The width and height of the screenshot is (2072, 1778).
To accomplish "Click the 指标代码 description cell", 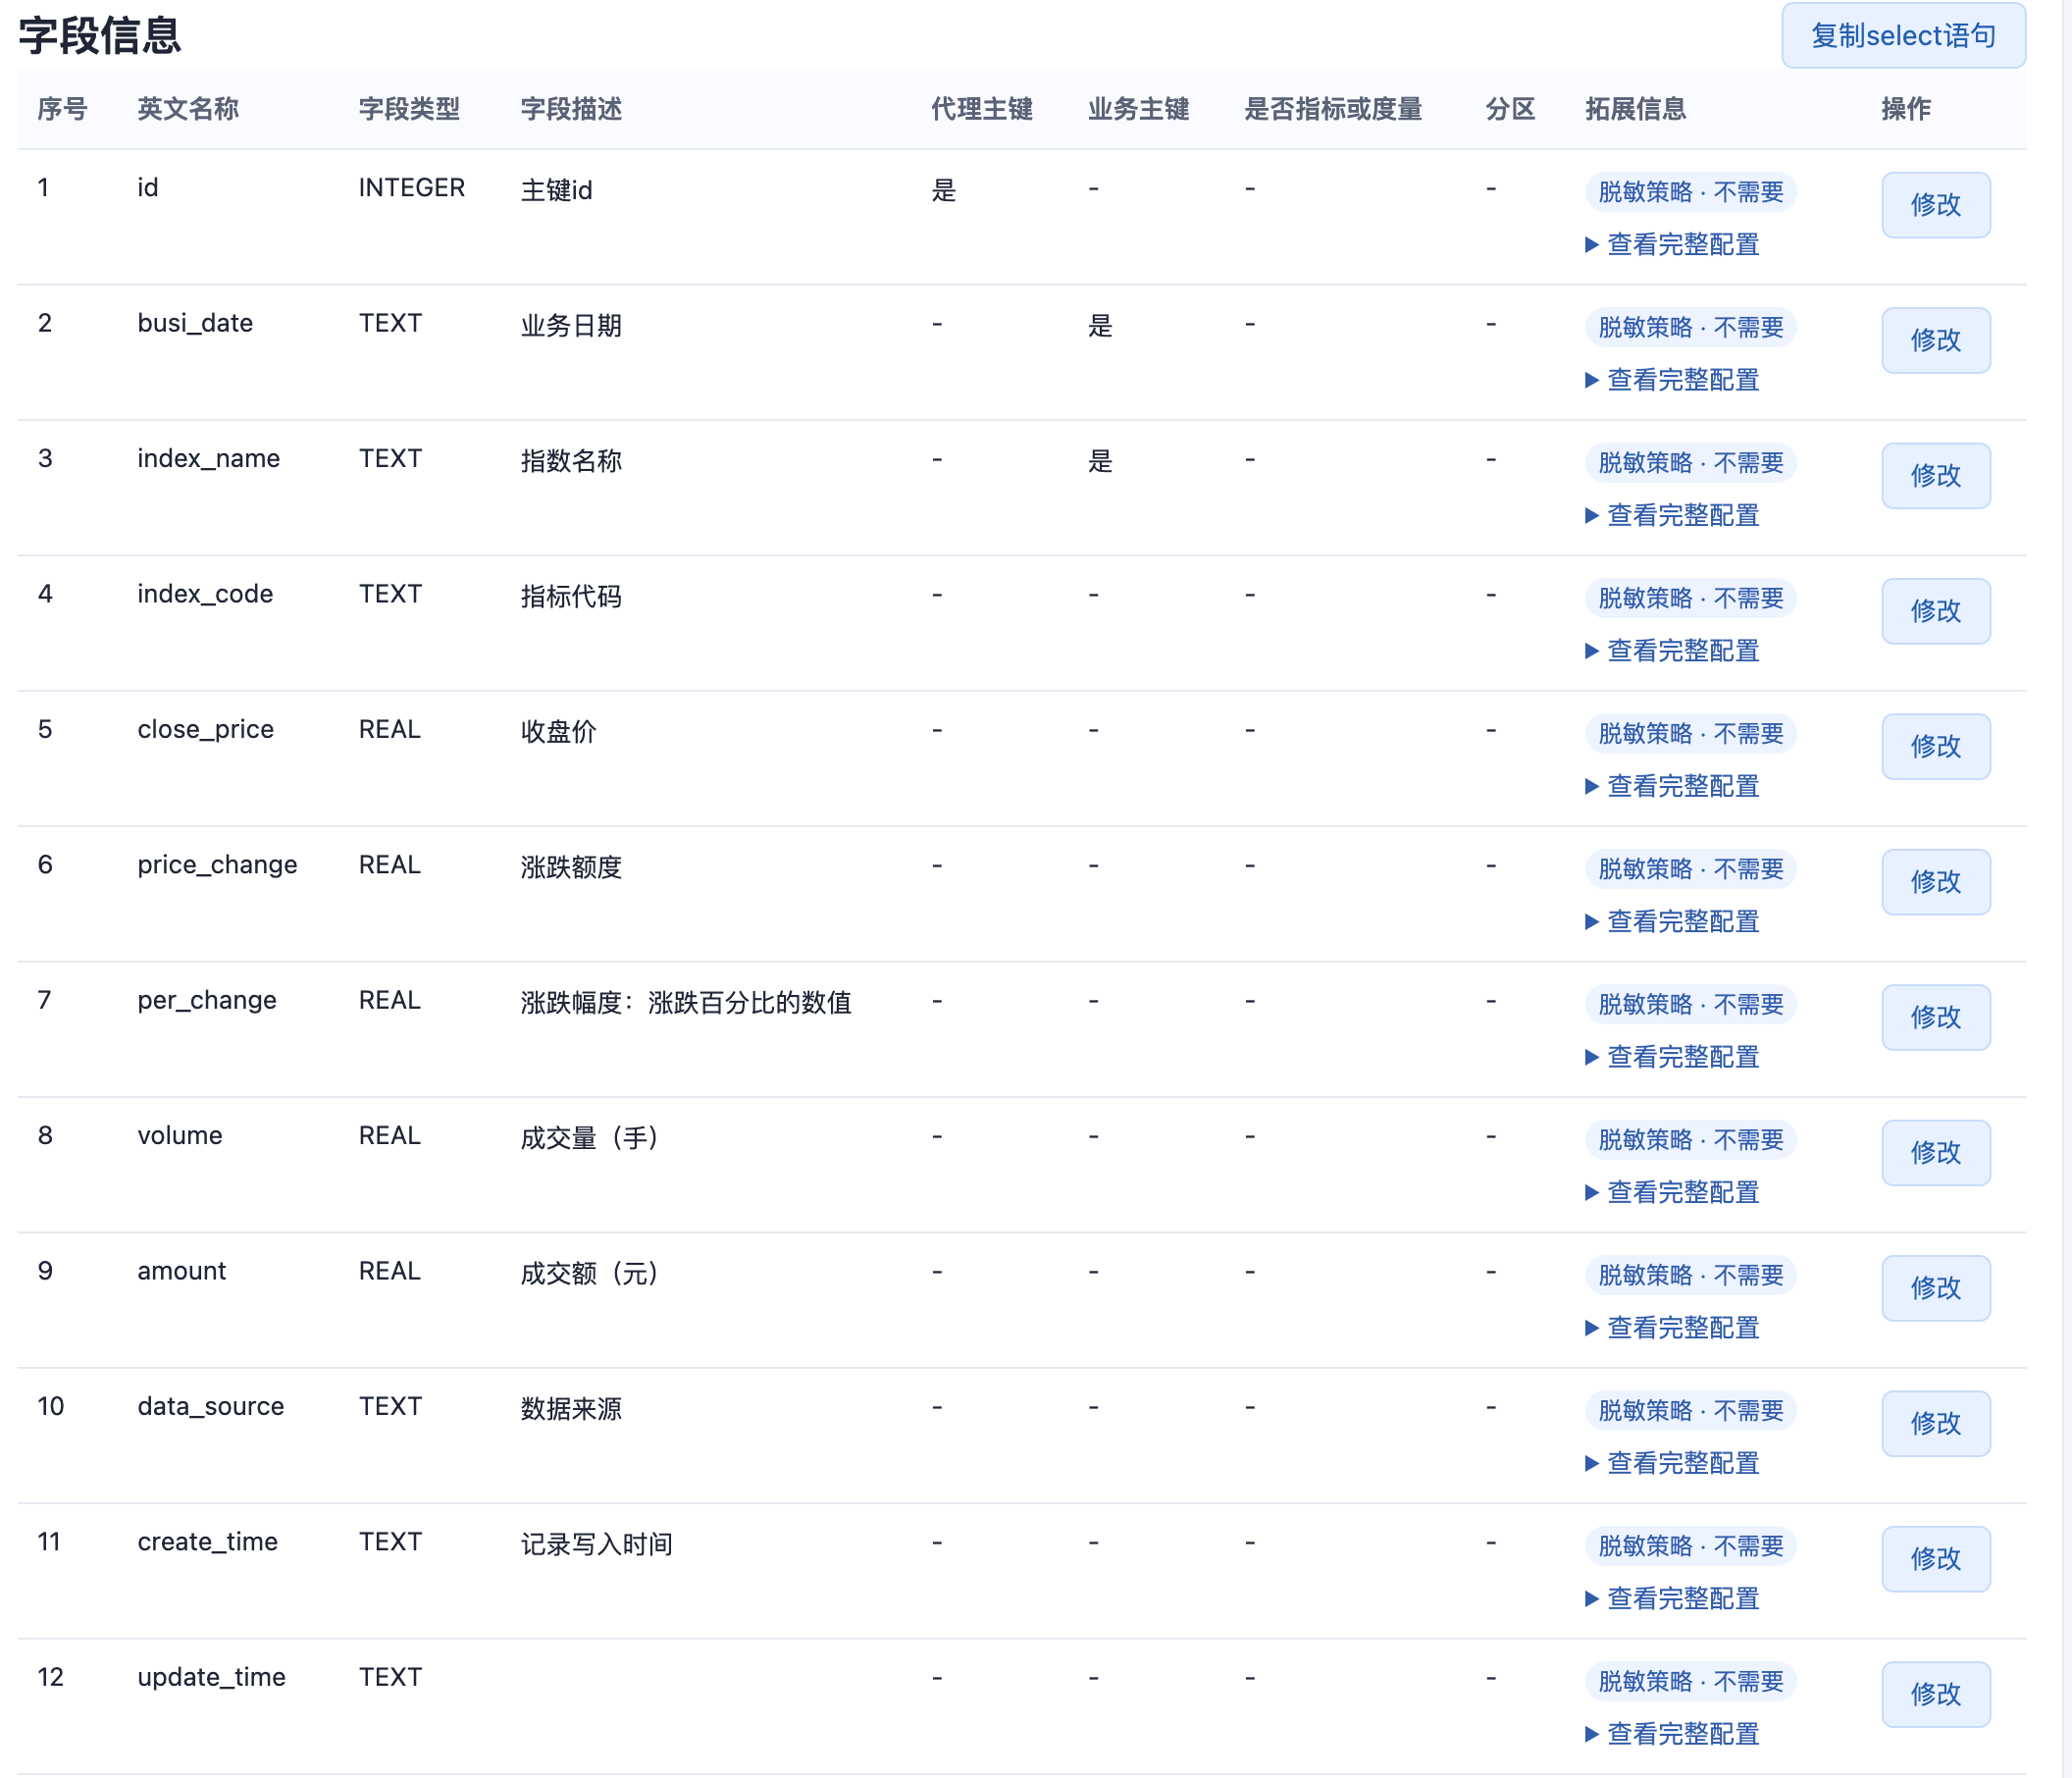I will pyautogui.click(x=571, y=596).
